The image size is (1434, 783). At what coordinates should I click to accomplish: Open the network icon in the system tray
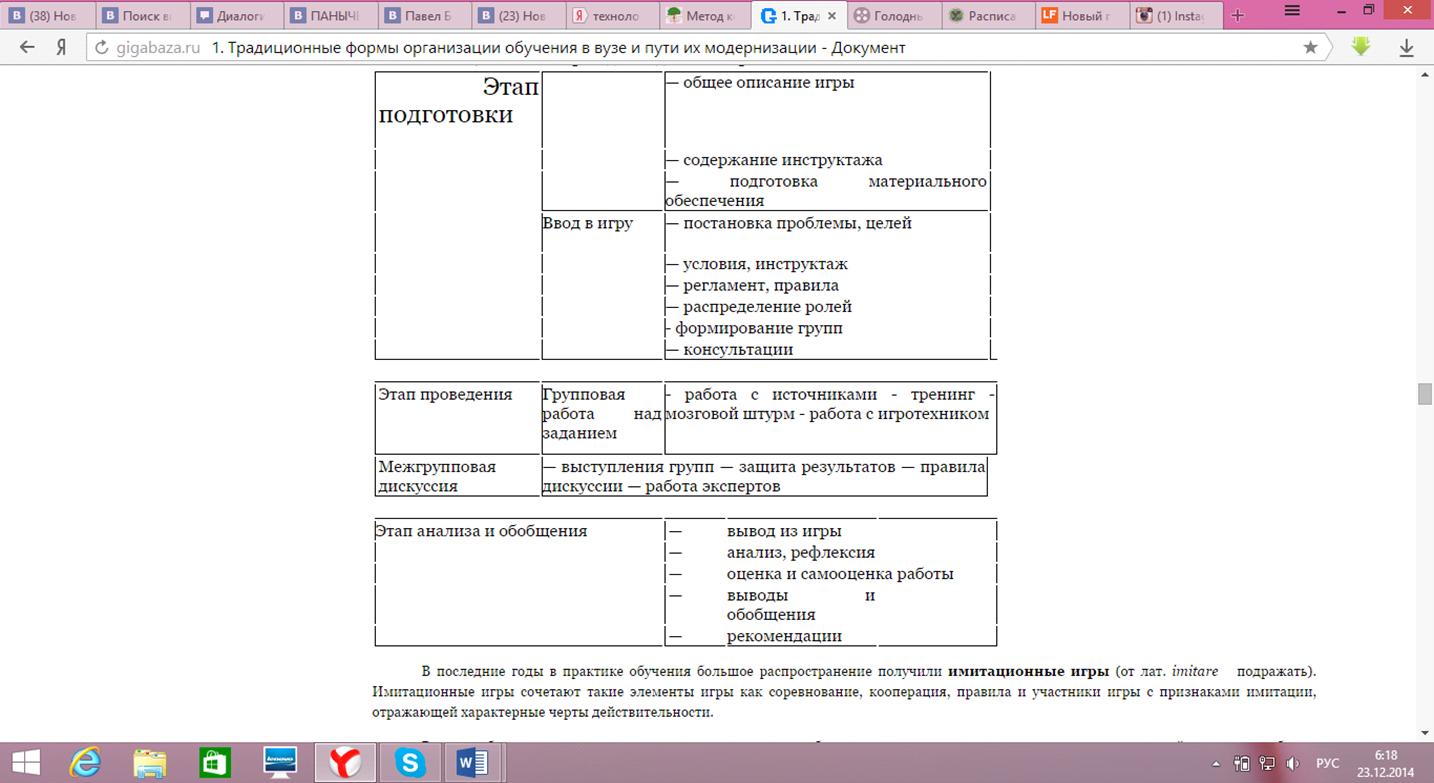(1266, 763)
